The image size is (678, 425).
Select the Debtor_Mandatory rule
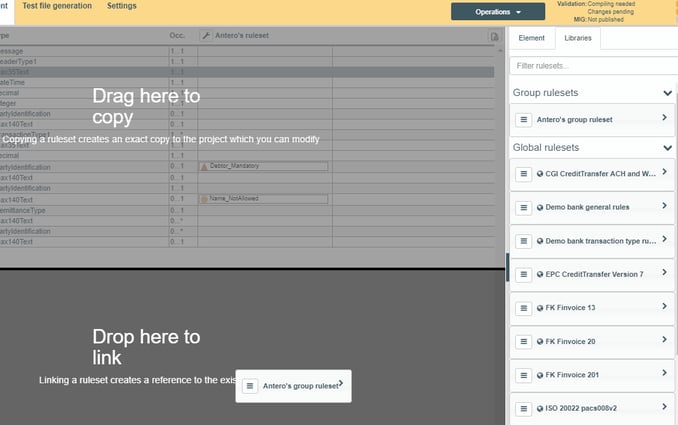263,166
